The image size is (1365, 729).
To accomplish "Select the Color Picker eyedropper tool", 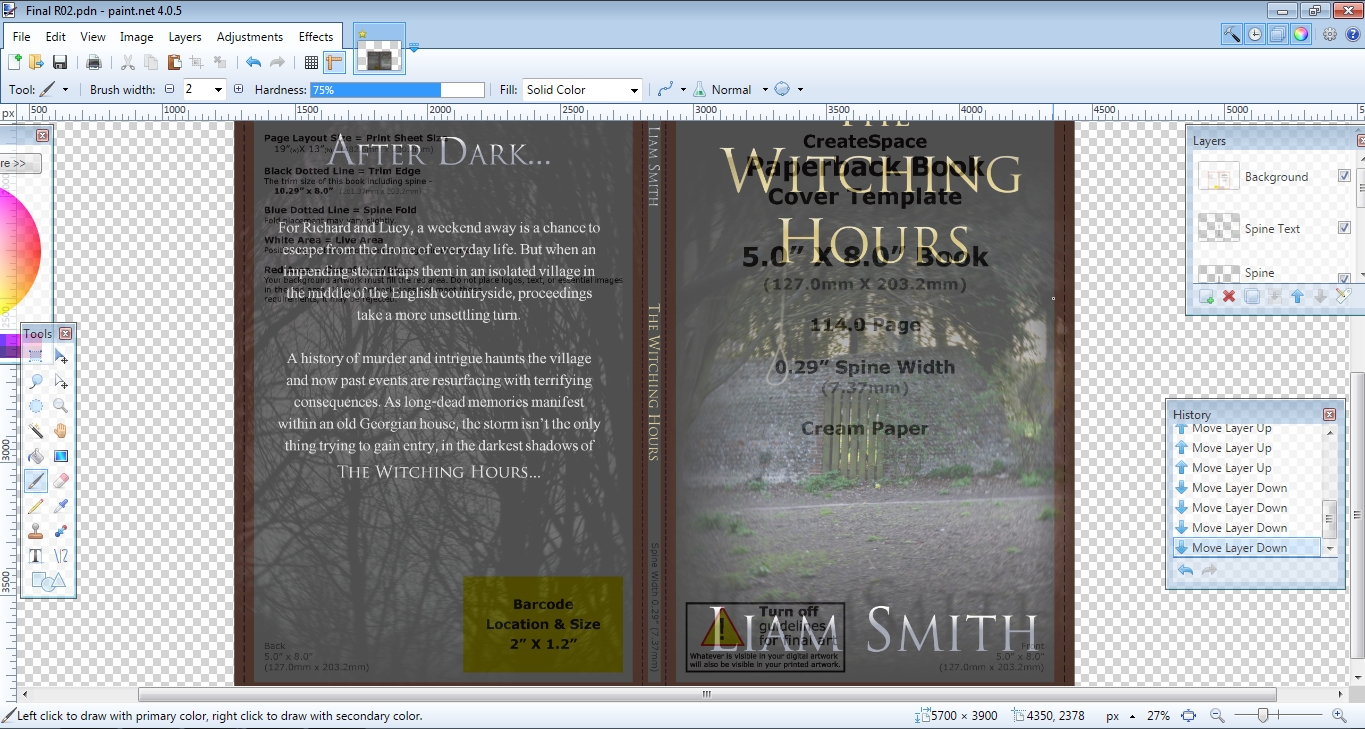I will (x=61, y=506).
